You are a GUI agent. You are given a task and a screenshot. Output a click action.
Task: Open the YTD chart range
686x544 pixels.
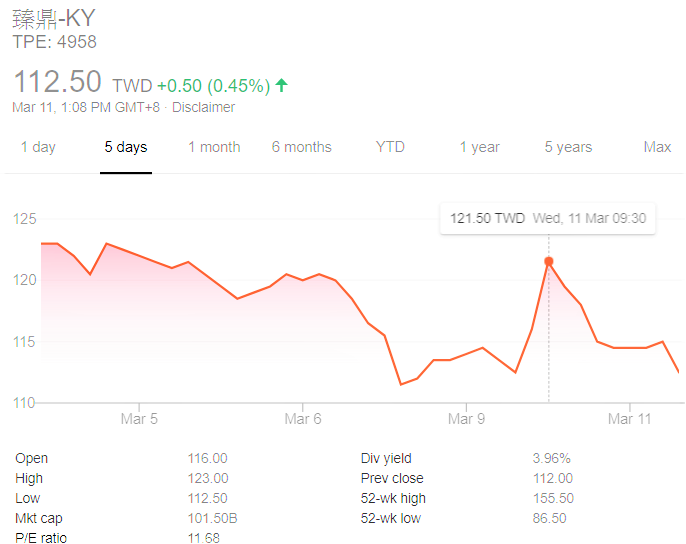point(390,147)
